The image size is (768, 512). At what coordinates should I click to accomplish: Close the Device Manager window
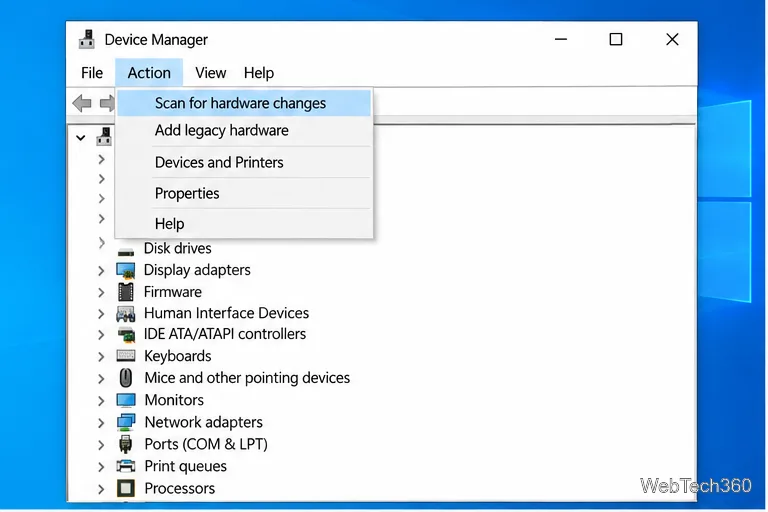(672, 39)
